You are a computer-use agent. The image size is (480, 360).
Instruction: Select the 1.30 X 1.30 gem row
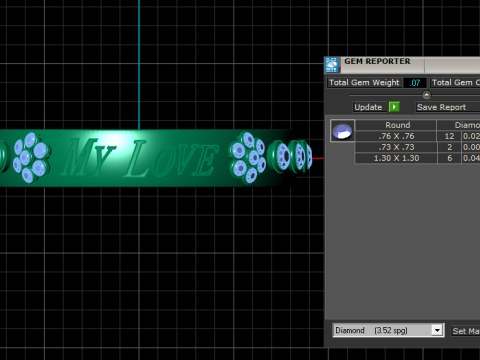click(417, 158)
